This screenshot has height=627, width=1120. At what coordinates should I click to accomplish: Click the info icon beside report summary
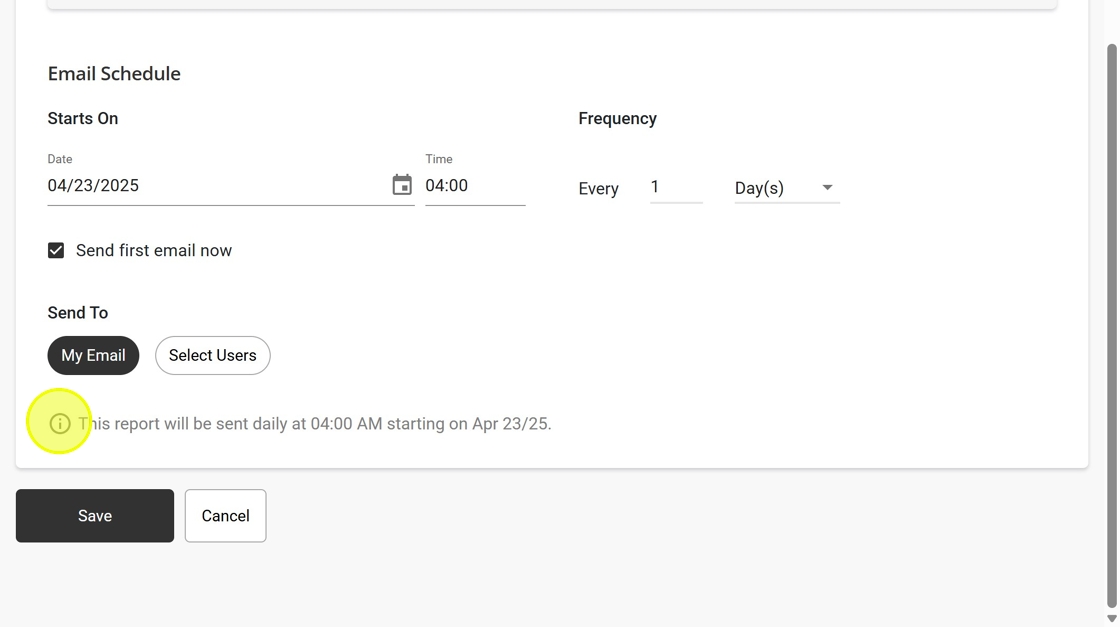click(x=60, y=423)
